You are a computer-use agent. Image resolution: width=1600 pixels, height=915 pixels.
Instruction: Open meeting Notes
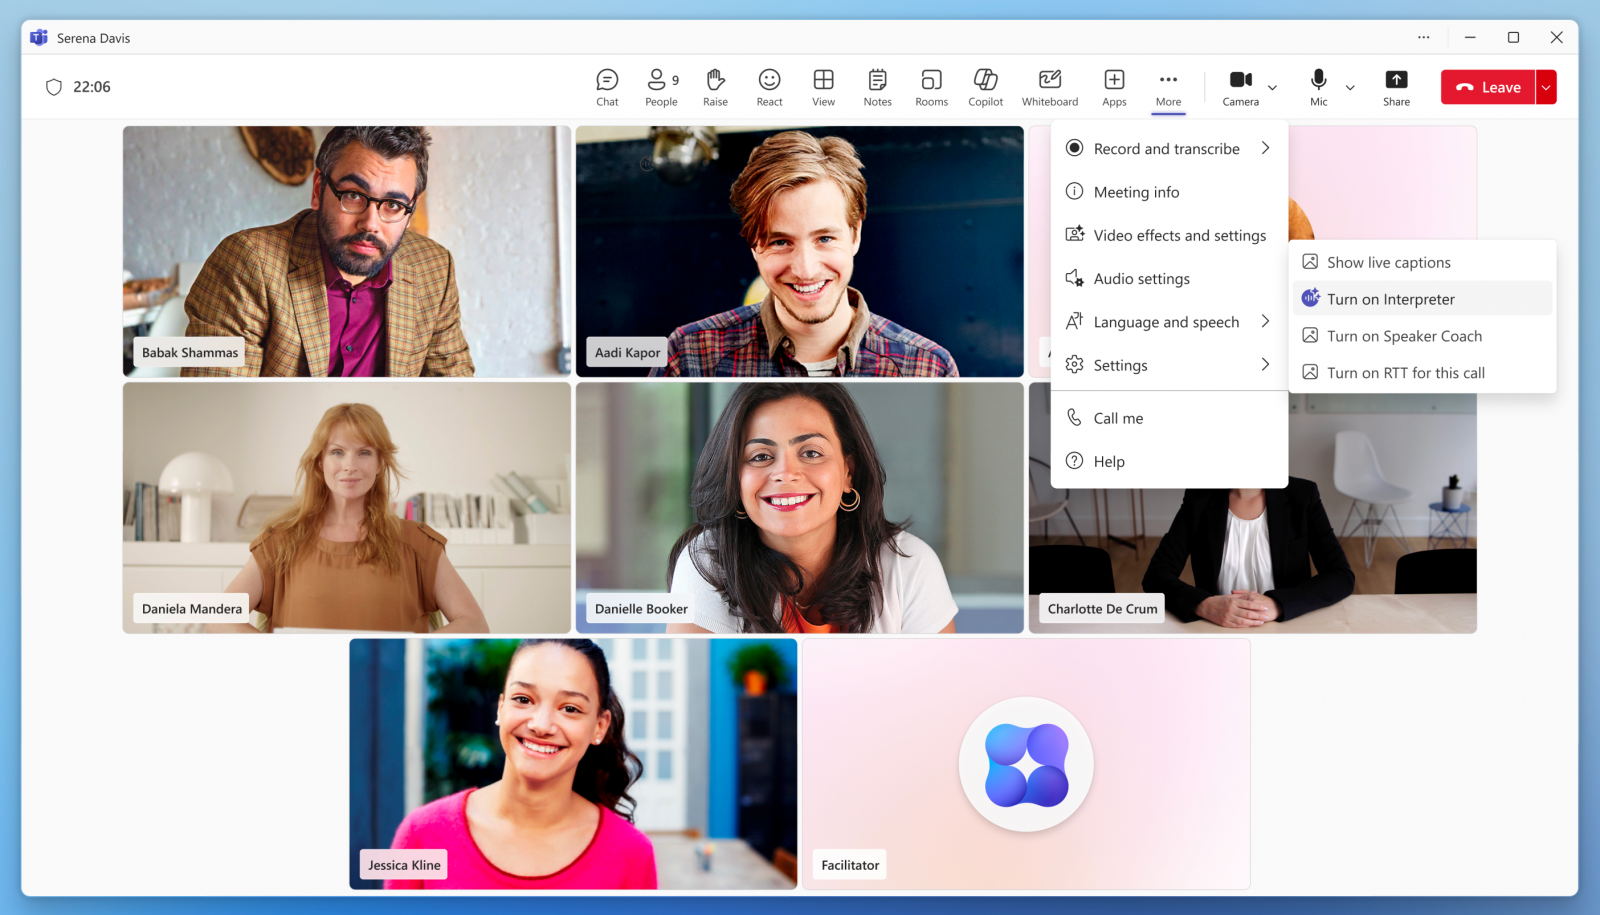tap(877, 86)
